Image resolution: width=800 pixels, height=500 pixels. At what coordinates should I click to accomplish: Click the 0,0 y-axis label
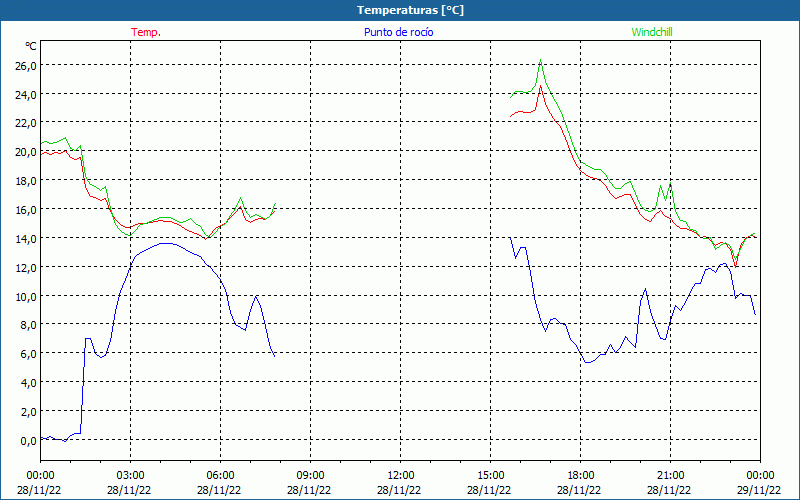coord(29,440)
